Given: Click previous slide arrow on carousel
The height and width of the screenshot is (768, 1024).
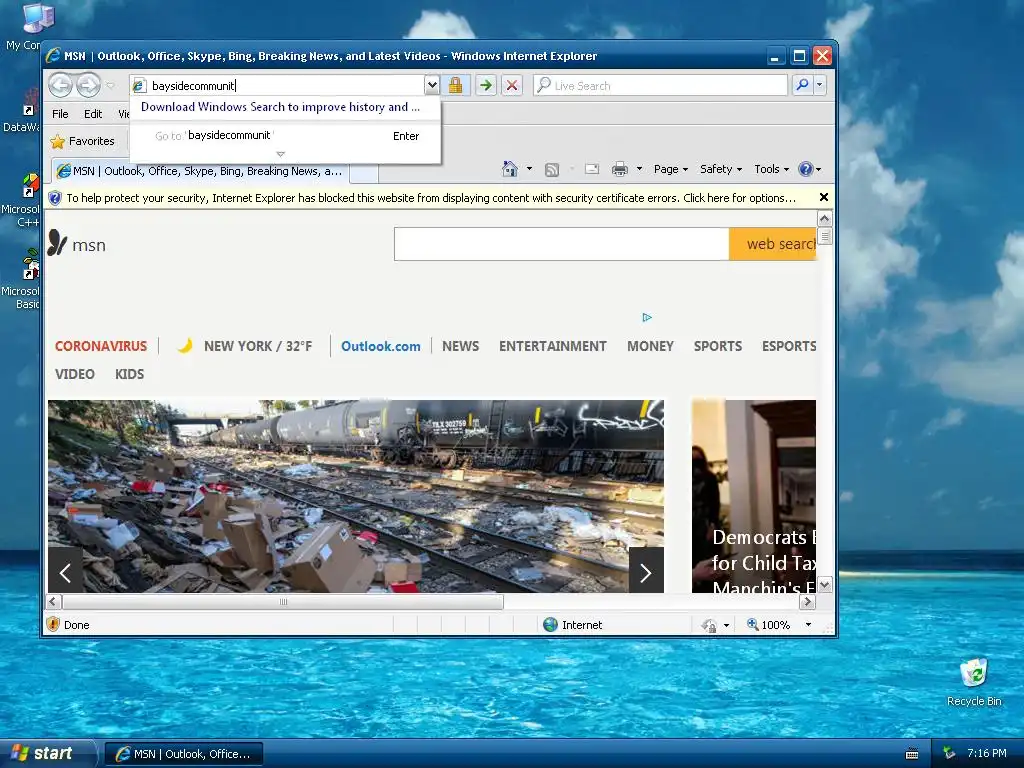Looking at the screenshot, I should pyautogui.click(x=65, y=573).
